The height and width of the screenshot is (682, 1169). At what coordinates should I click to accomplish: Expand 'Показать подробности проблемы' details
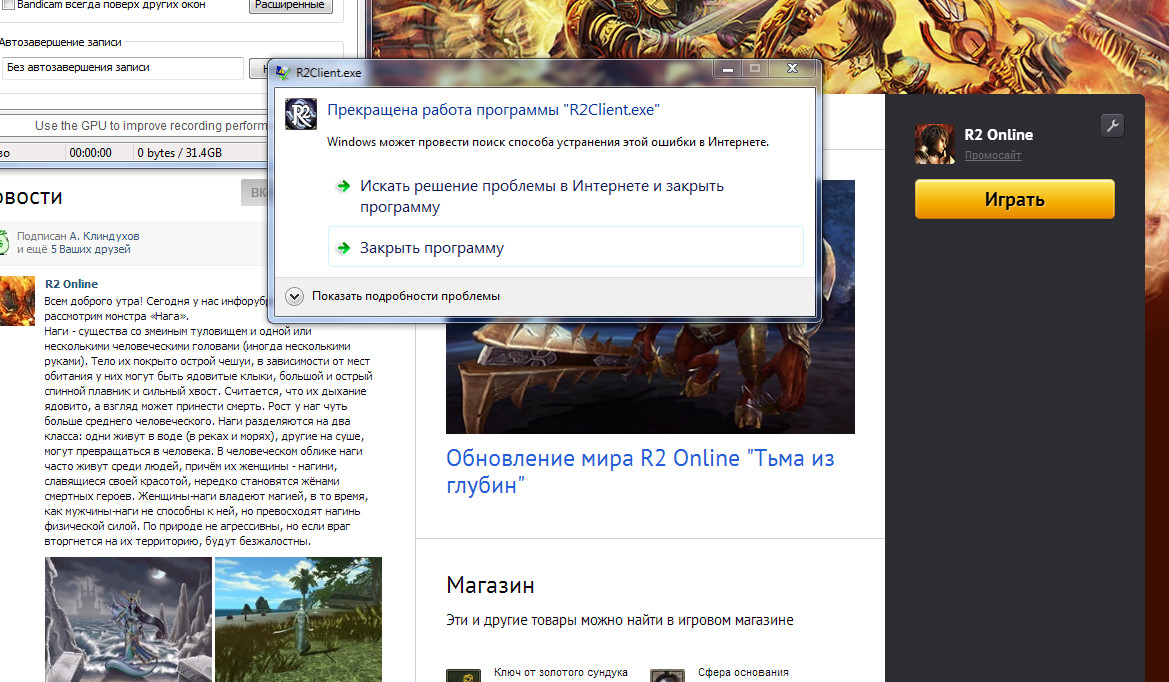294,296
